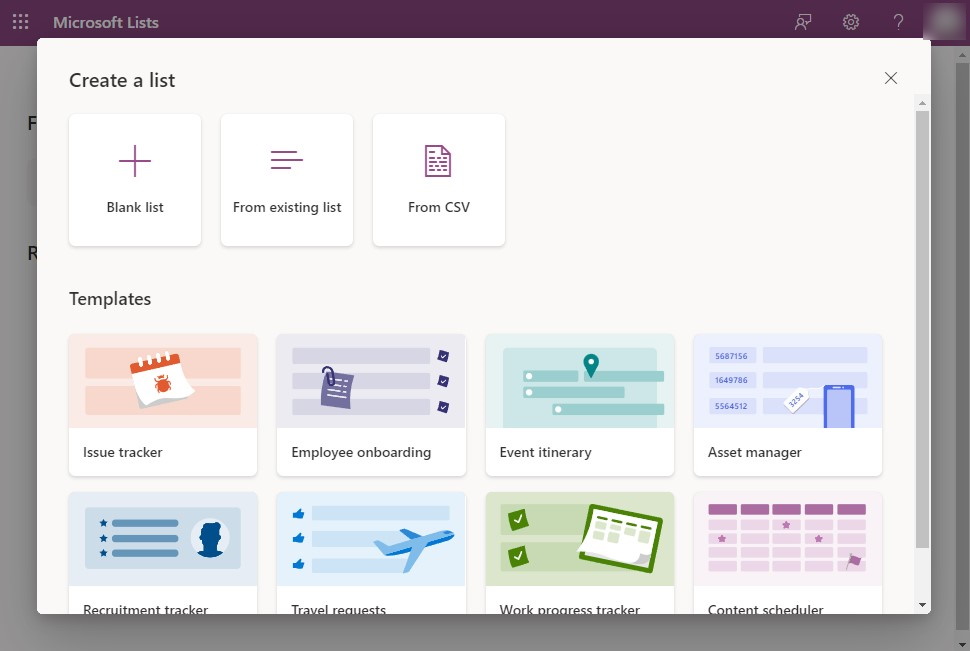Select the Event itinerary title
The width and height of the screenshot is (970, 651).
coord(546,452)
